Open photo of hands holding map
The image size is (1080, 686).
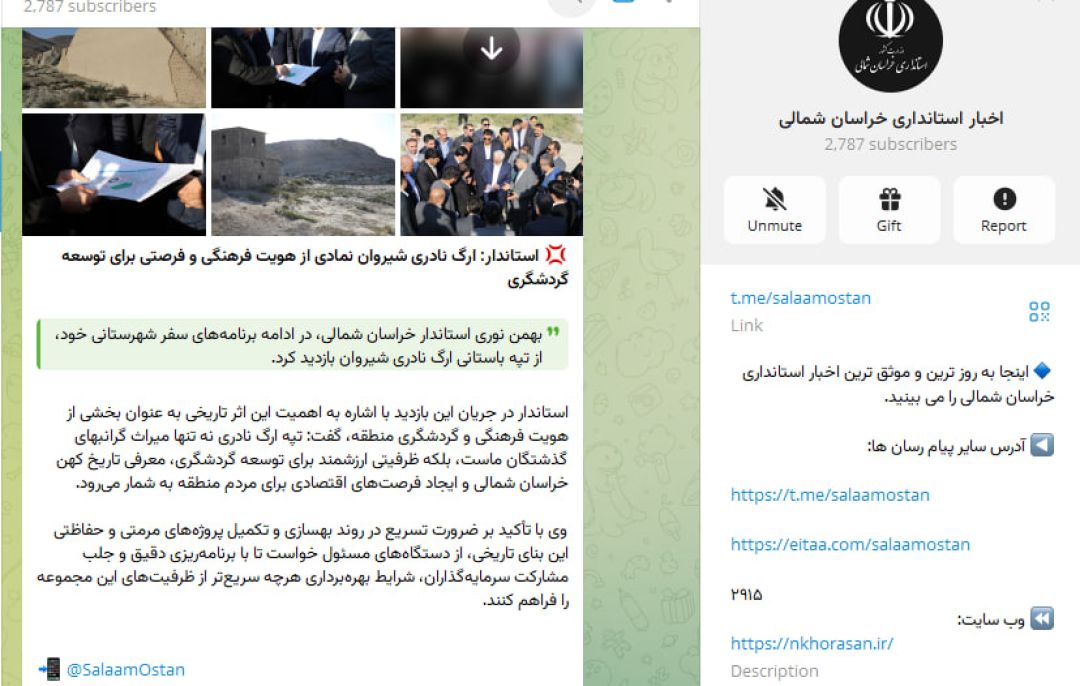(x=114, y=175)
